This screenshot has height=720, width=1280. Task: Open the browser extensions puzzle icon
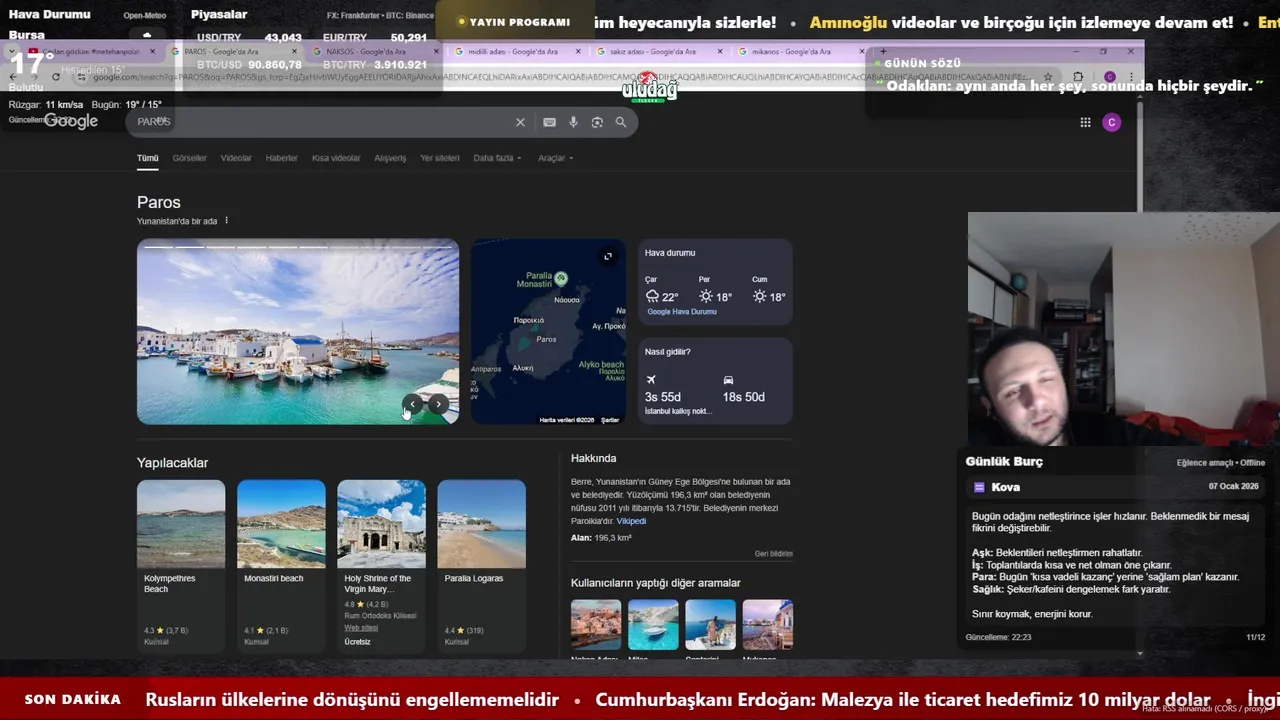(1078, 77)
